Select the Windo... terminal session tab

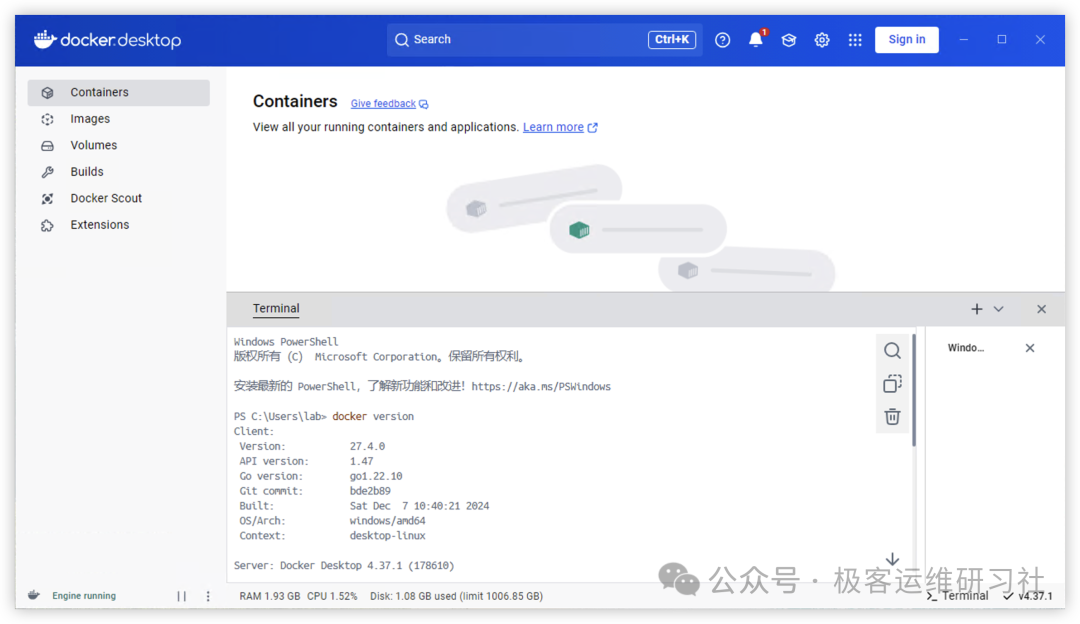966,348
